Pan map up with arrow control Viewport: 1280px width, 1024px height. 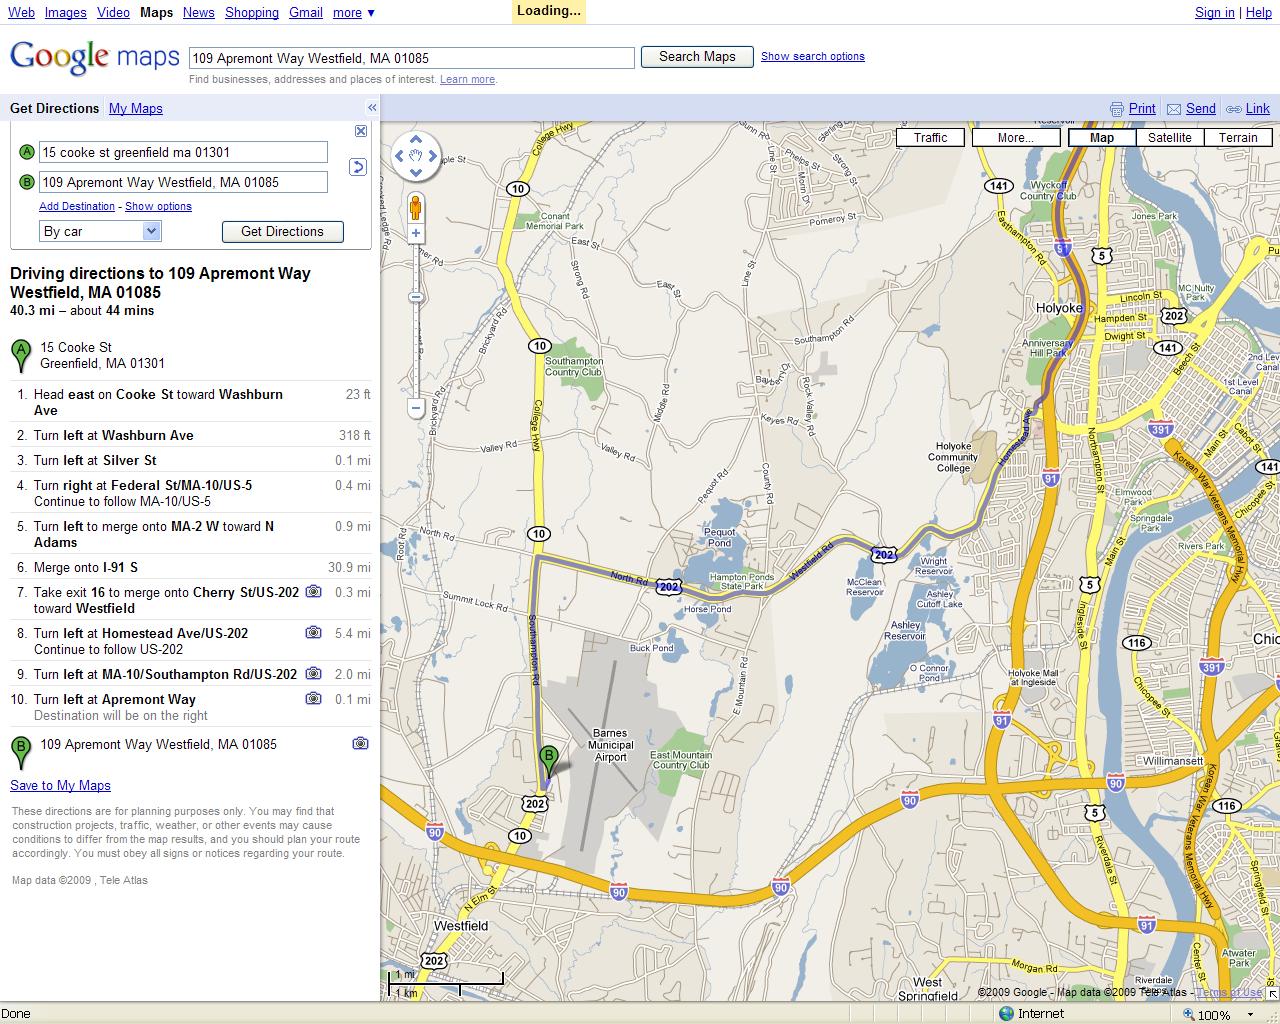[x=416, y=140]
